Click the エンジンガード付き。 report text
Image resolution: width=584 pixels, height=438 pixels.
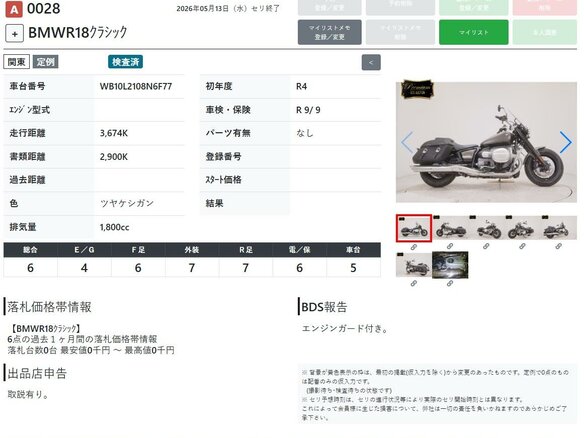345,329
